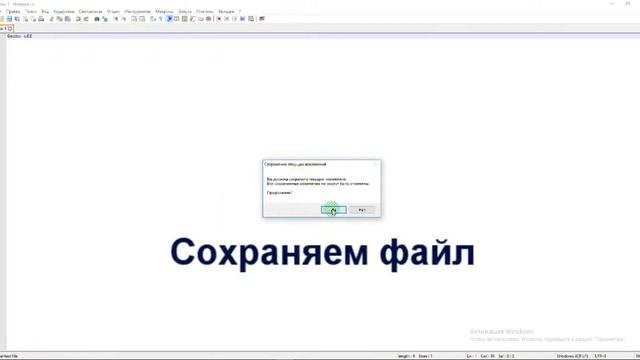Viewport: 640px width, 360px height.
Task: Click the Undo toolbar icon
Action: (x=78, y=19)
